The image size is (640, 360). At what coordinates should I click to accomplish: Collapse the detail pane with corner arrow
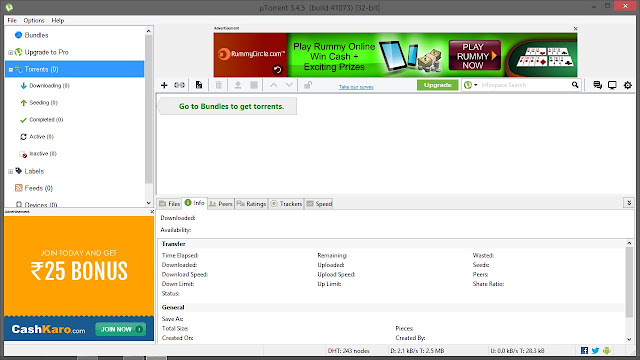click(629, 203)
